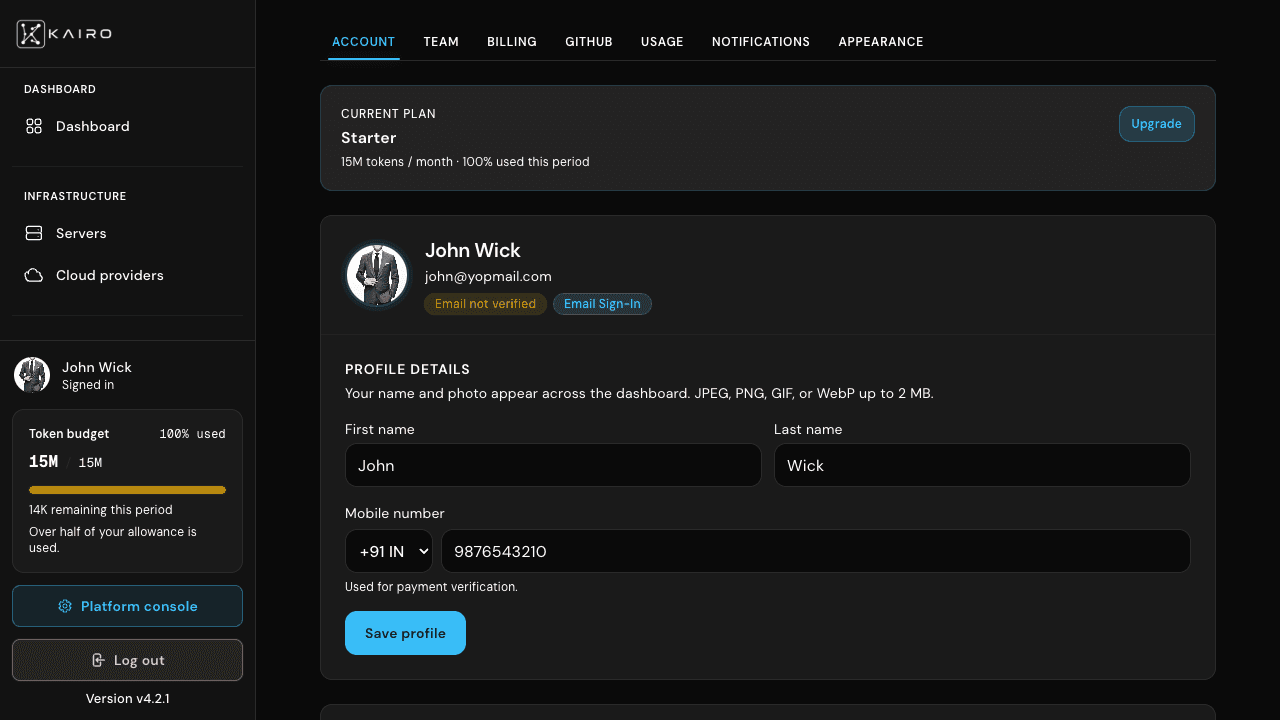This screenshot has width=1280, height=720.
Task: Click the Upgrade plan button
Action: coord(1156,124)
